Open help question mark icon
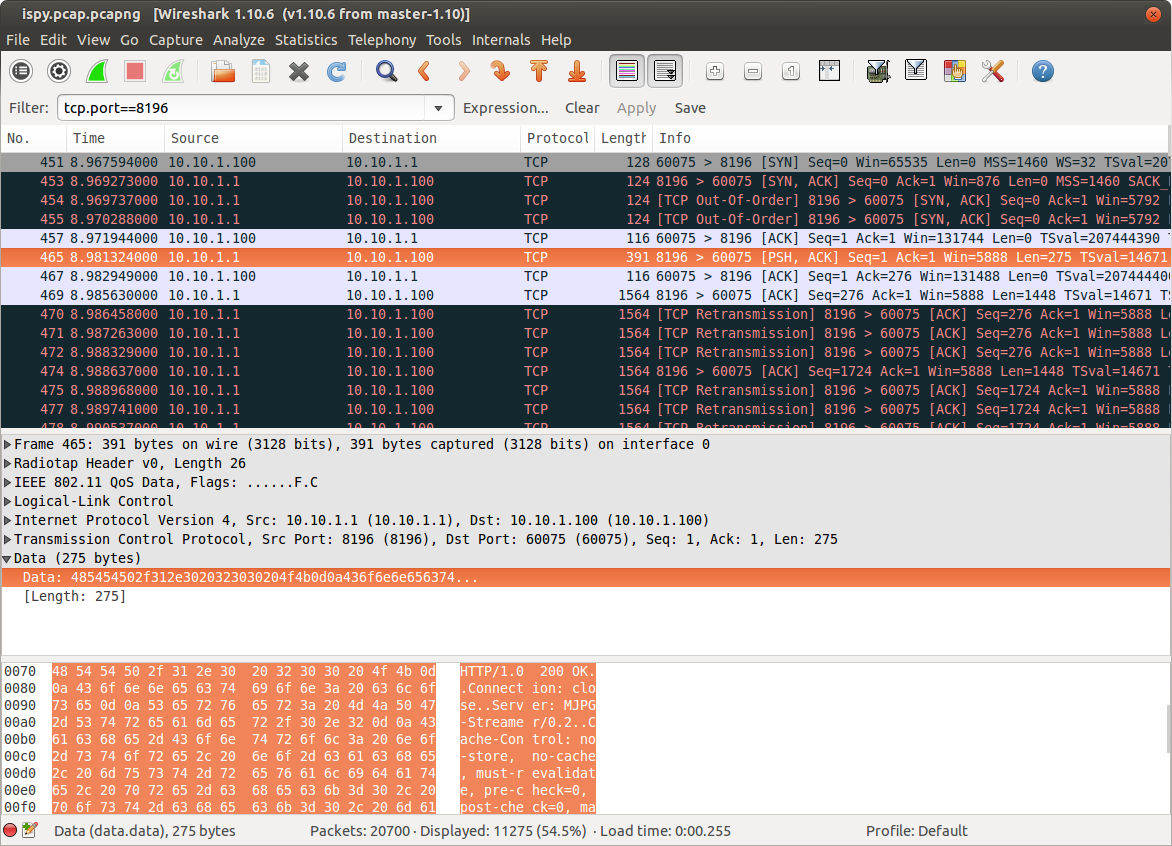This screenshot has height=846, width=1172. pos(1043,71)
